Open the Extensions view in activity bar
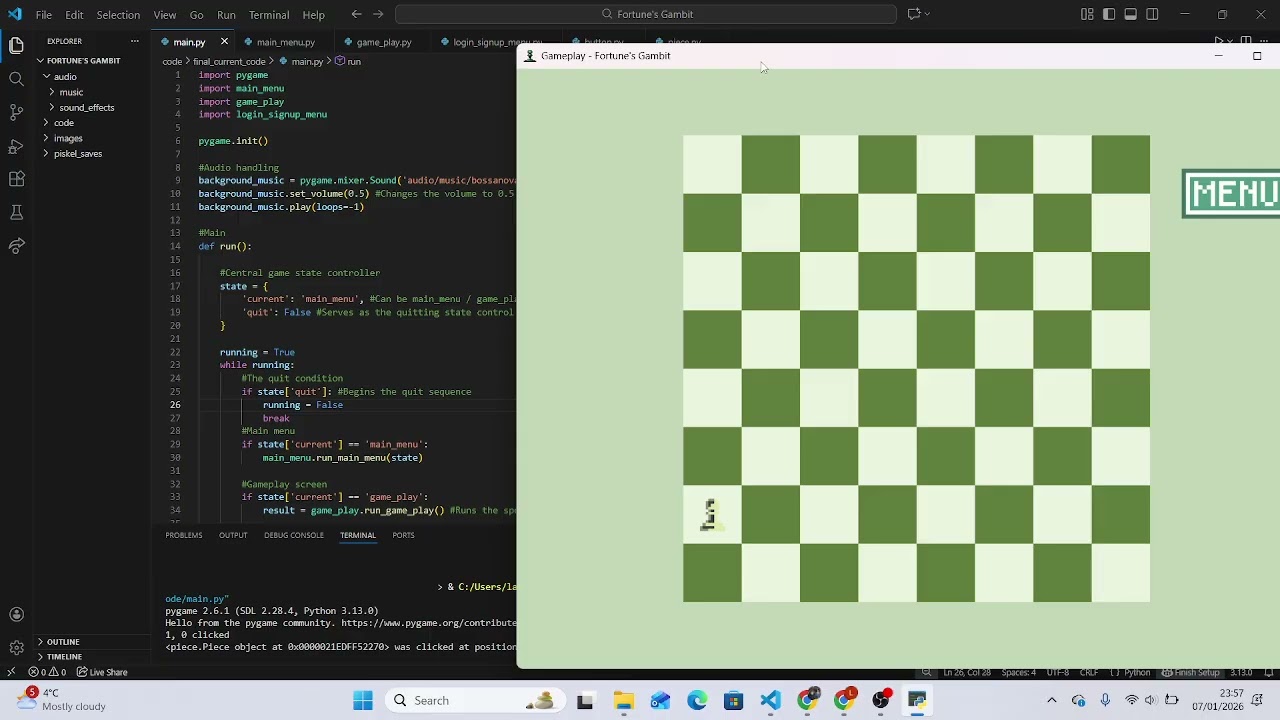 (x=16, y=179)
